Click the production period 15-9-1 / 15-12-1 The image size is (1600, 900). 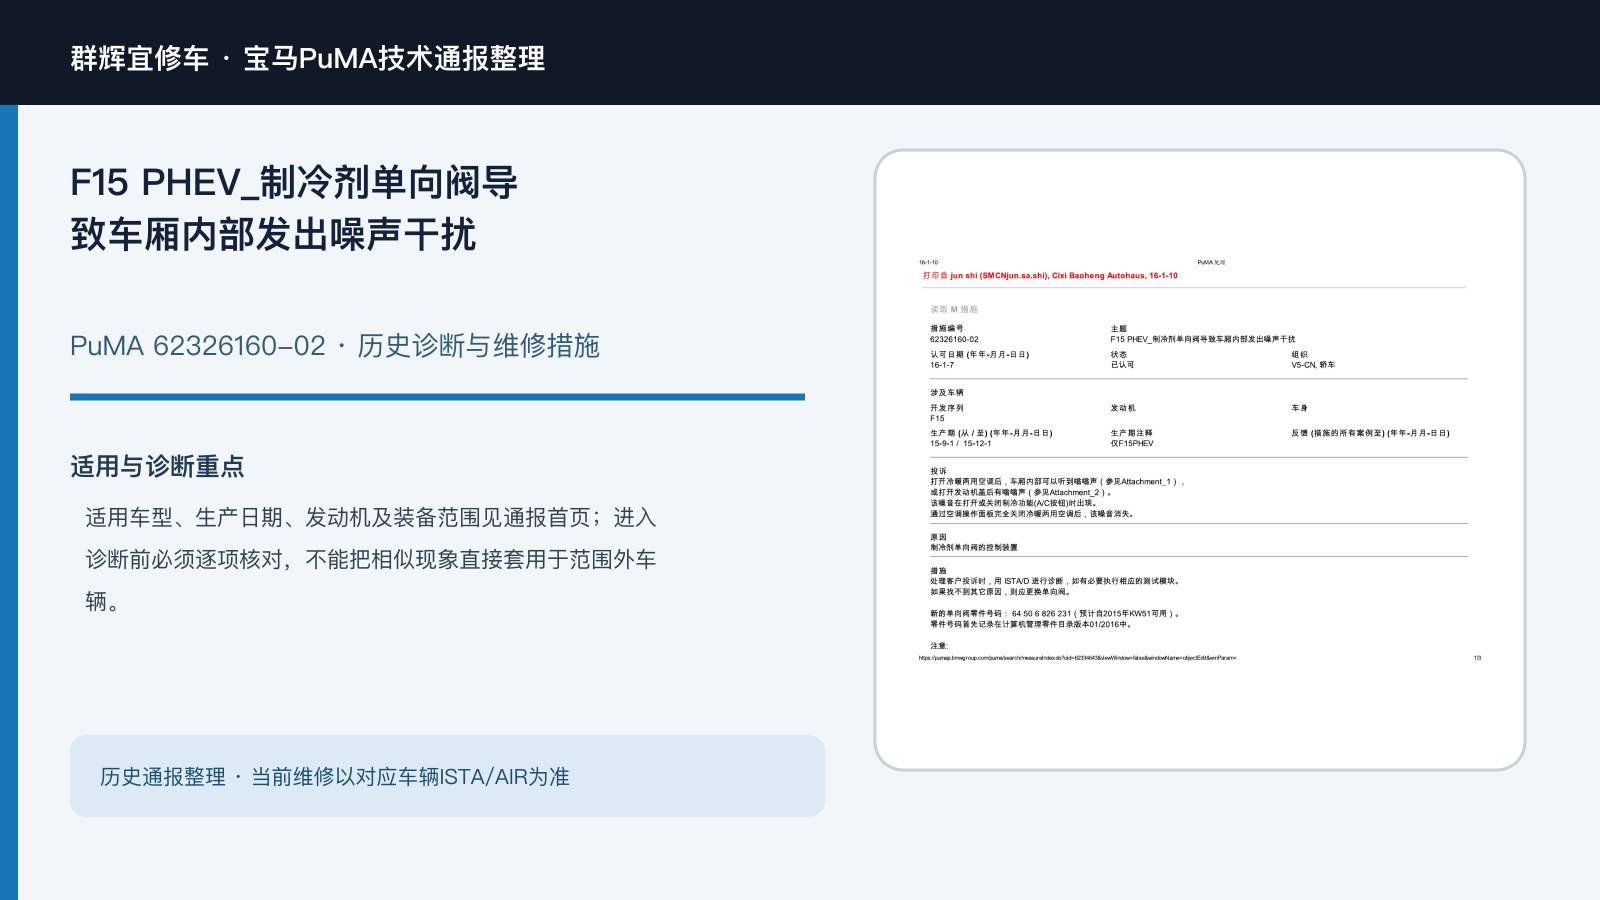[x=960, y=443]
